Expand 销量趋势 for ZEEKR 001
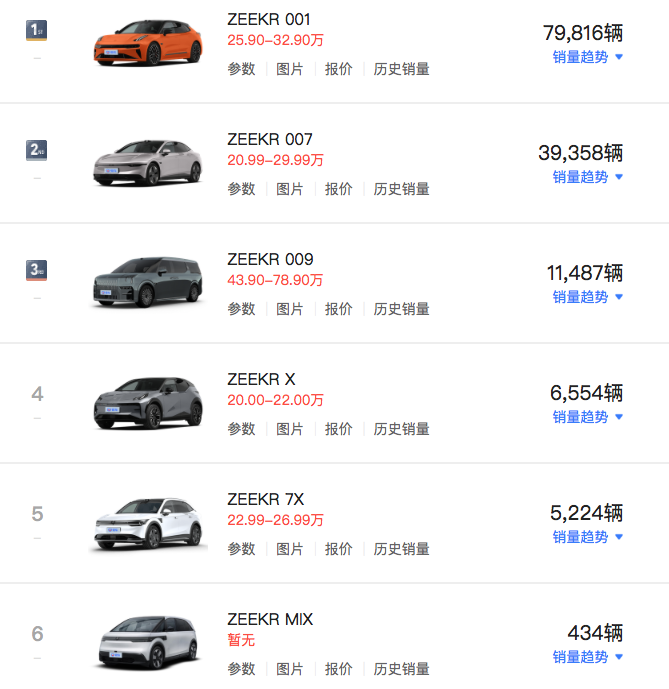 point(587,57)
